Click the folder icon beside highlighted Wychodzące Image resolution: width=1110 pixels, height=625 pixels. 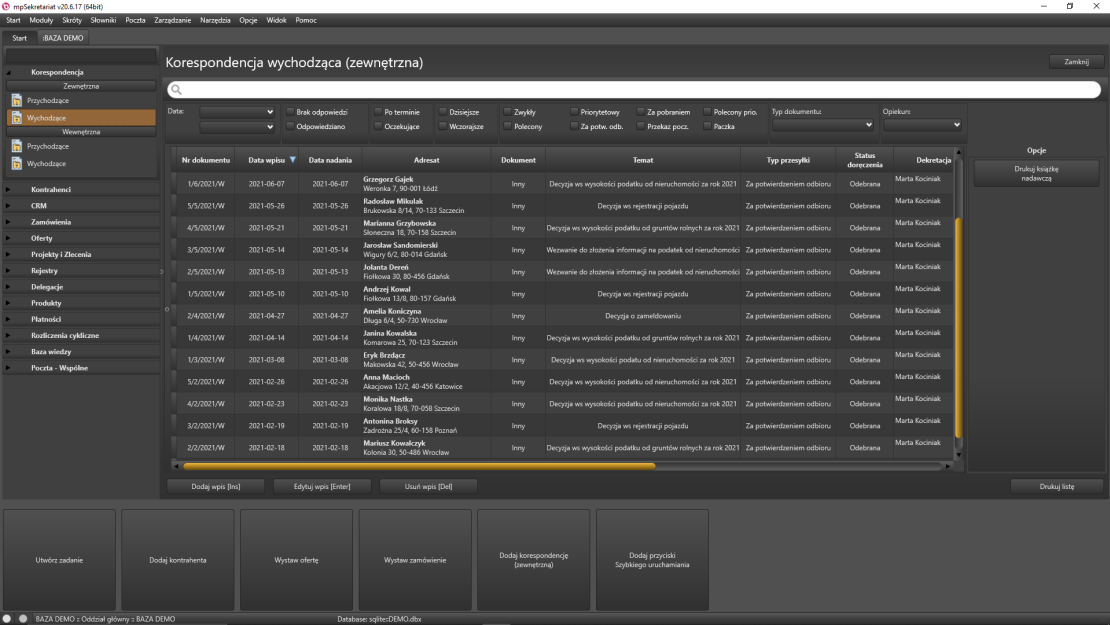pos(16,118)
